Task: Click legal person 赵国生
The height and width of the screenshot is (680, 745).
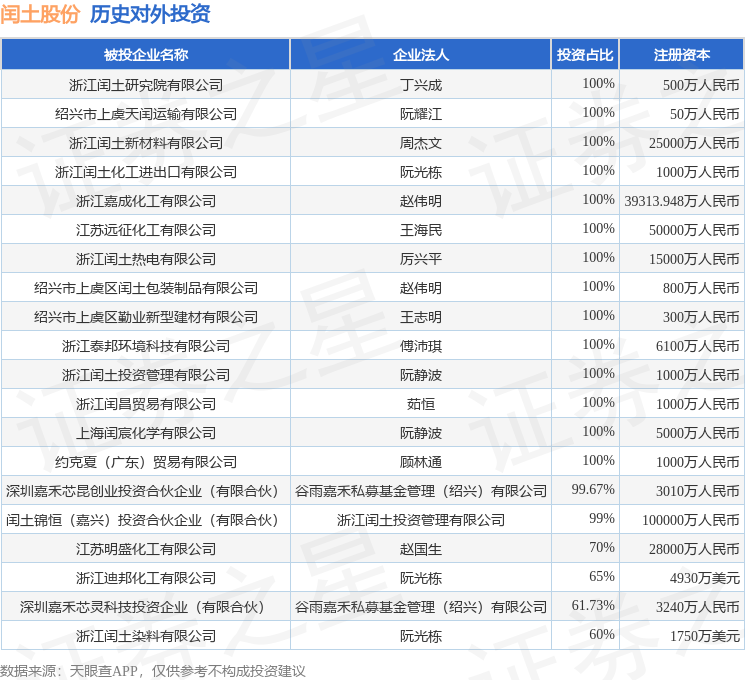Action: [420, 549]
